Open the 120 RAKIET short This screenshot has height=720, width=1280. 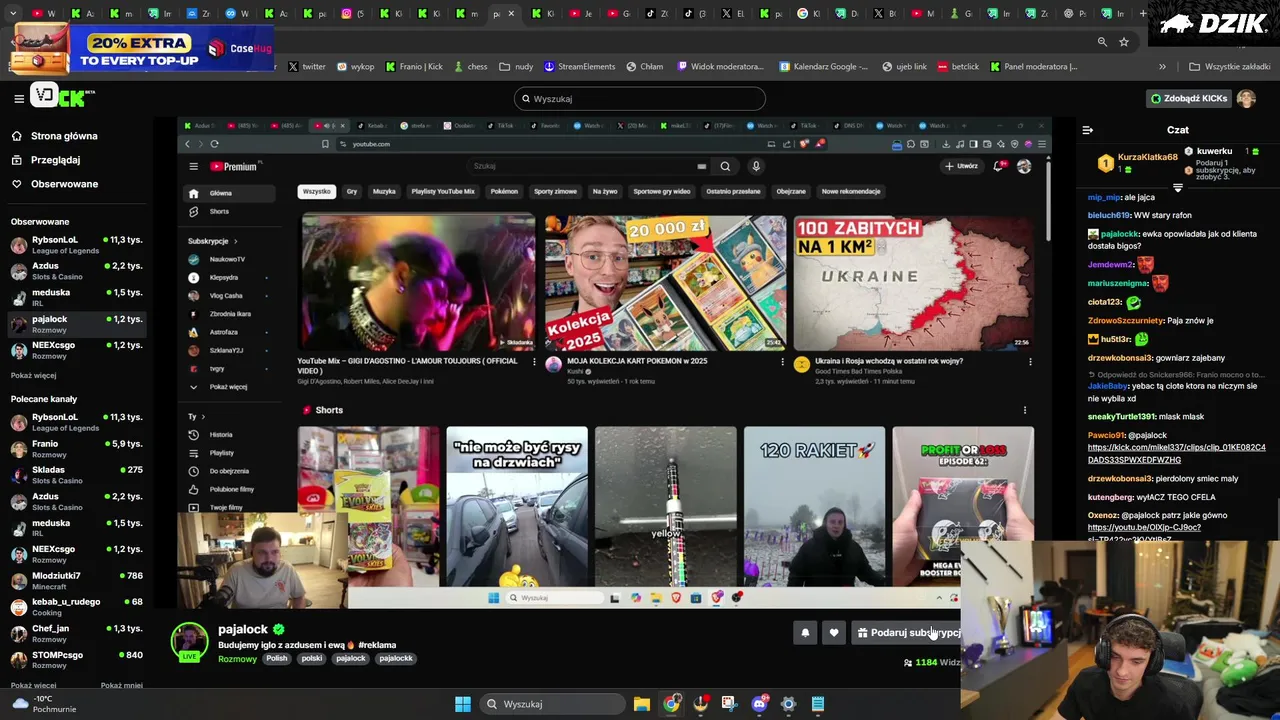coord(814,506)
